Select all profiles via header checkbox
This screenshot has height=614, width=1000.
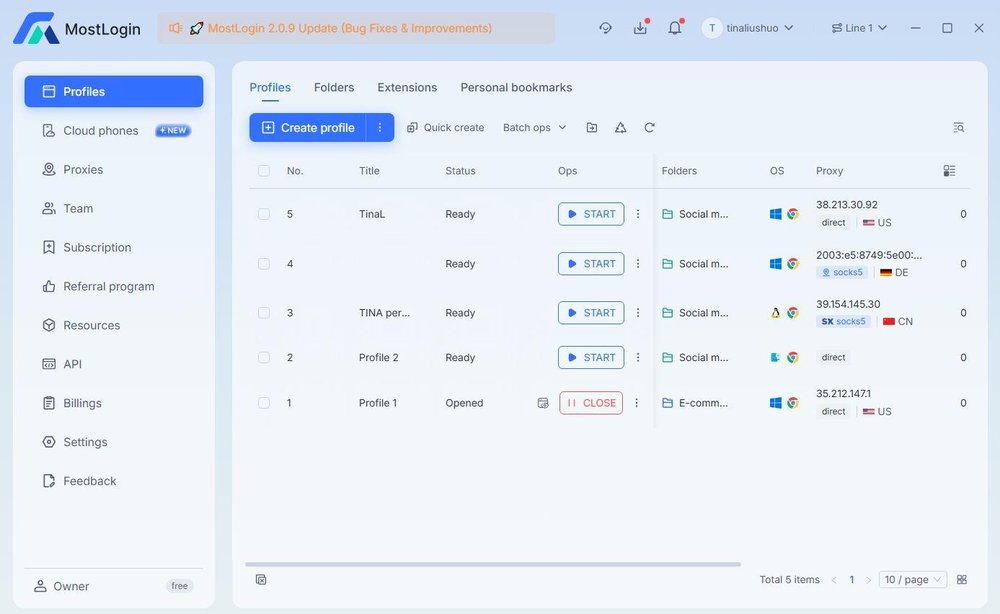click(x=263, y=170)
